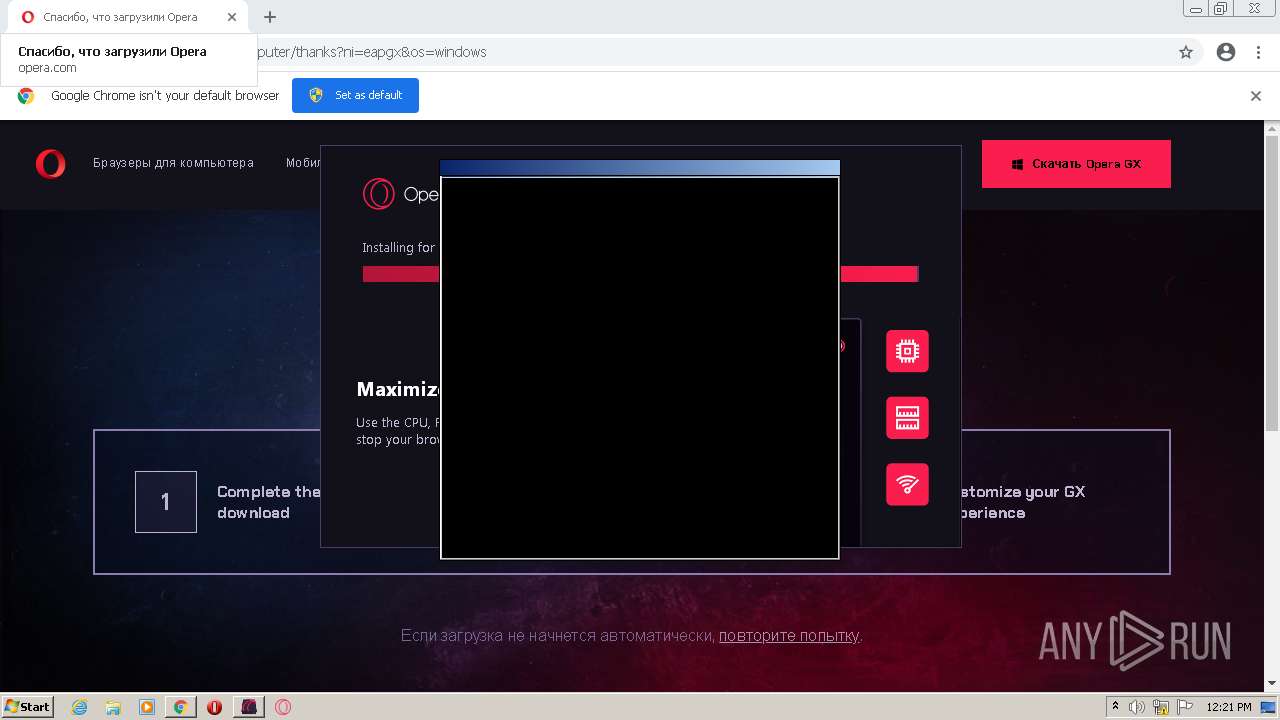Click the Opera GX installer taskbar button

click(248, 707)
